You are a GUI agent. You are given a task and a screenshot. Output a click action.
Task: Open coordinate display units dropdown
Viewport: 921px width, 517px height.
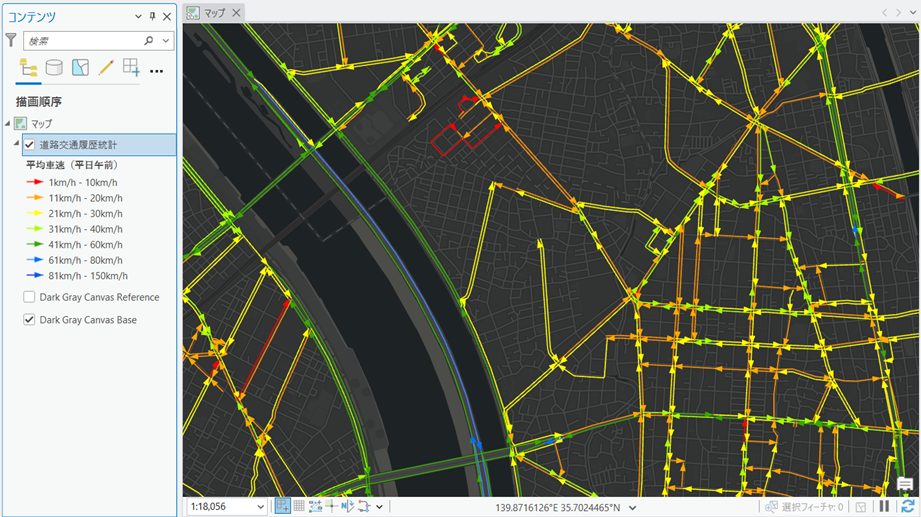point(633,507)
